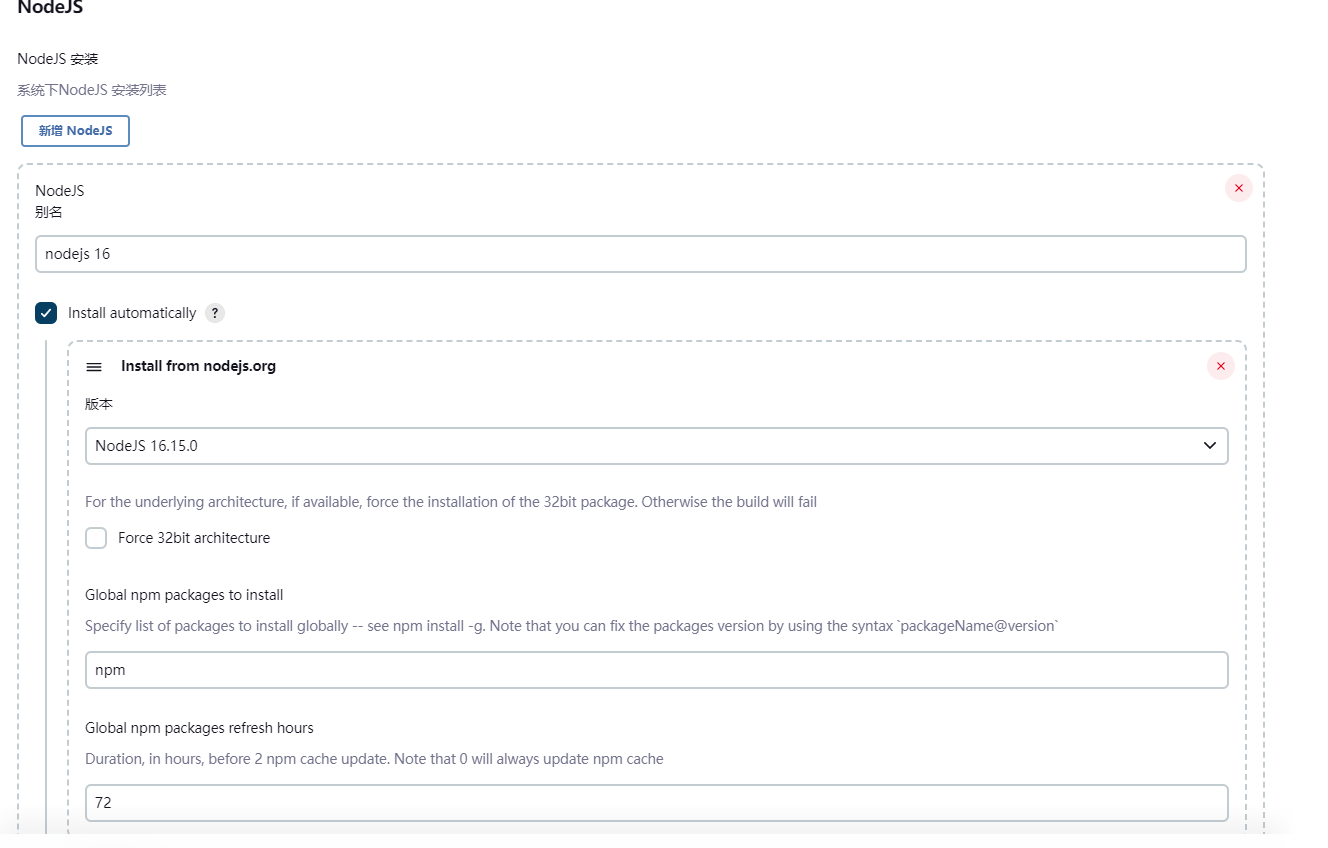Click the 系统下NodeJS 安装列表 description text
1328x848 pixels.
tap(92, 90)
